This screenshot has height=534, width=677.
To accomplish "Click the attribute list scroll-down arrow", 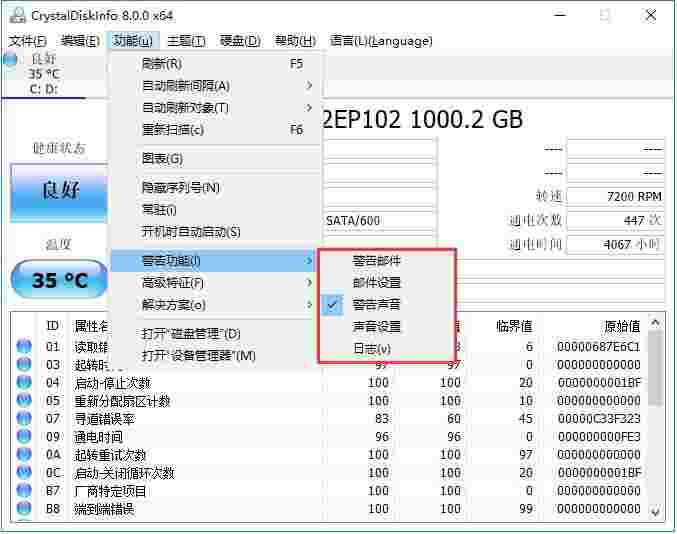I will [655, 512].
